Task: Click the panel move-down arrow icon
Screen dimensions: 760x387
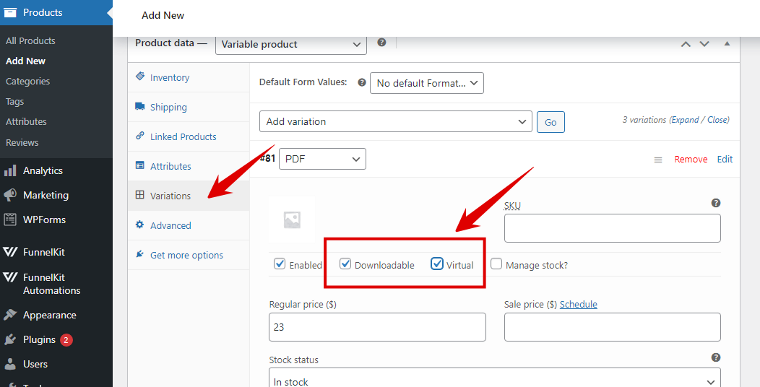Action: (x=704, y=44)
